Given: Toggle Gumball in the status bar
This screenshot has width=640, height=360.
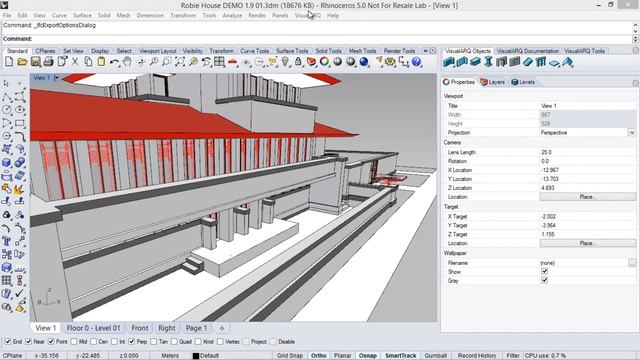Looking at the screenshot, I should (x=436, y=356).
